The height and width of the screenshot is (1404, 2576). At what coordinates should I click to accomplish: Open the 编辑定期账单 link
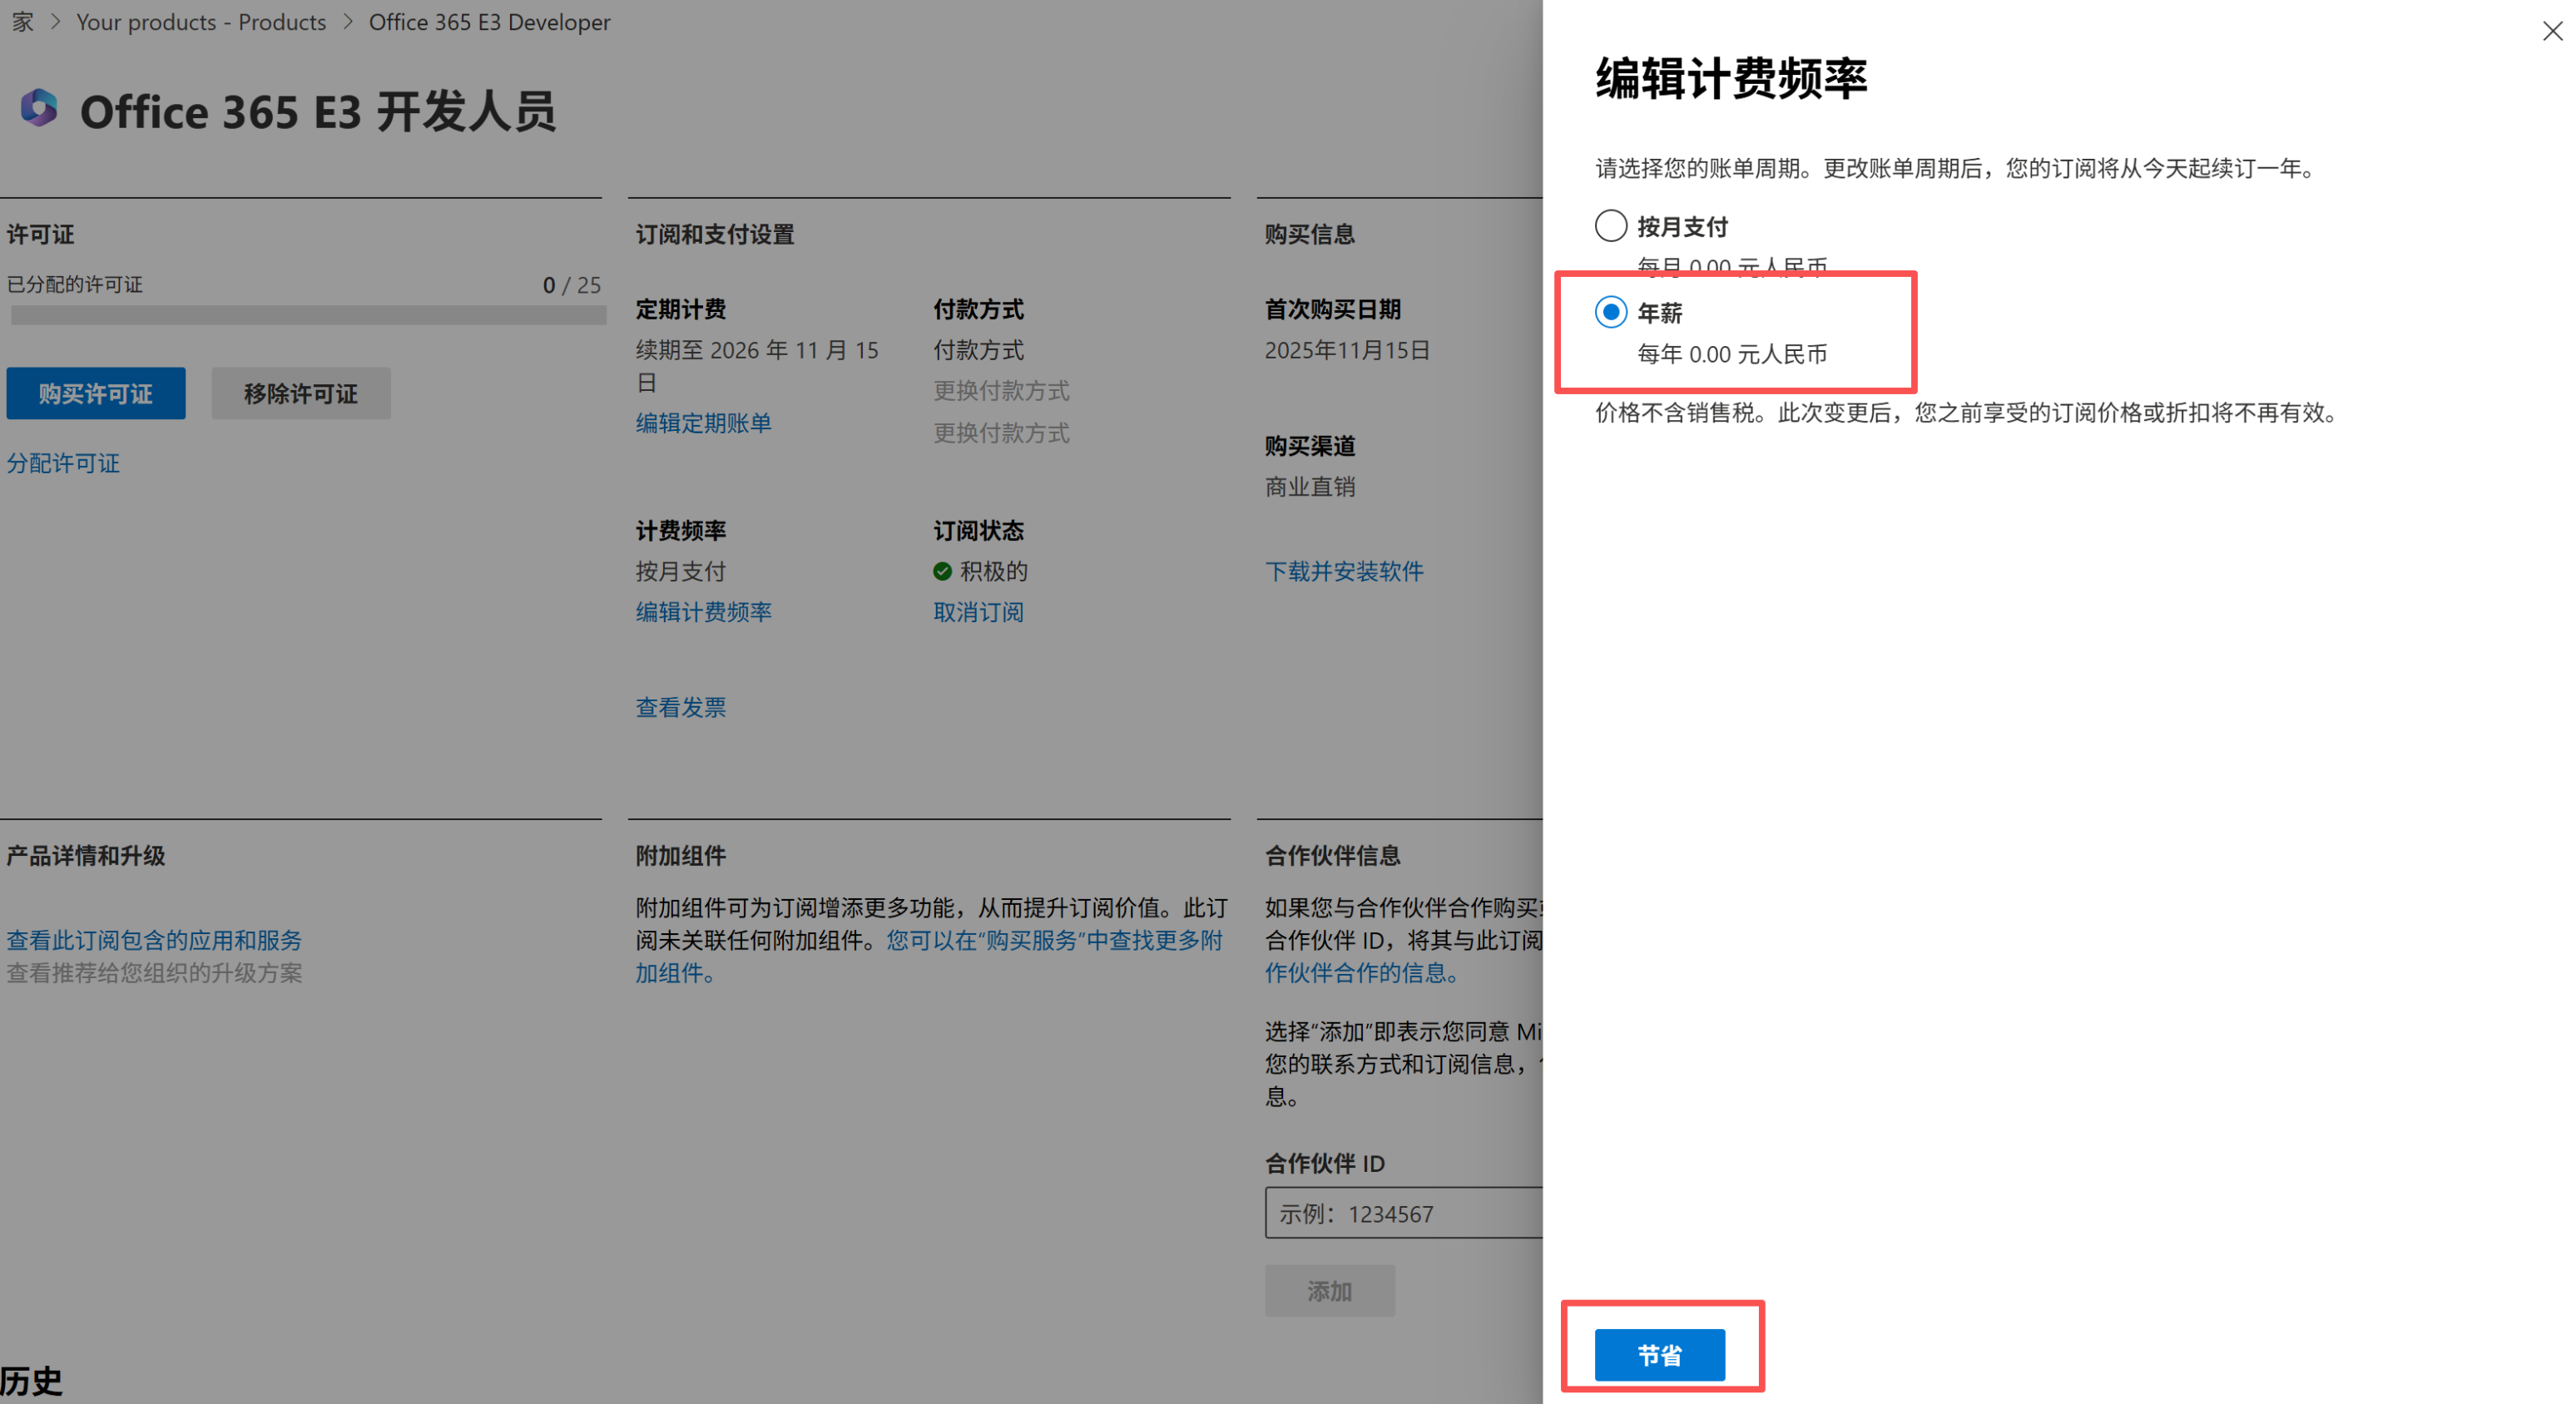click(703, 423)
